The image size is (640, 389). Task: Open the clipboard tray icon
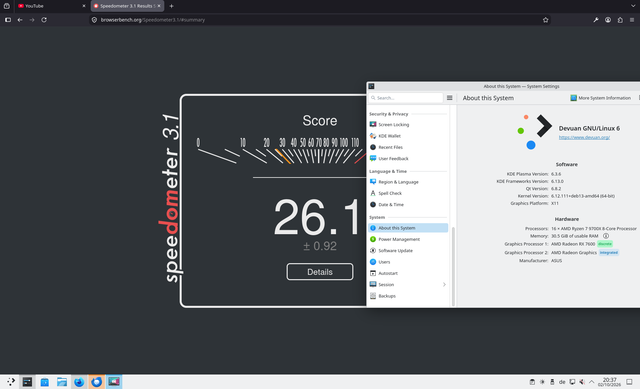pyautogui.click(x=532, y=382)
